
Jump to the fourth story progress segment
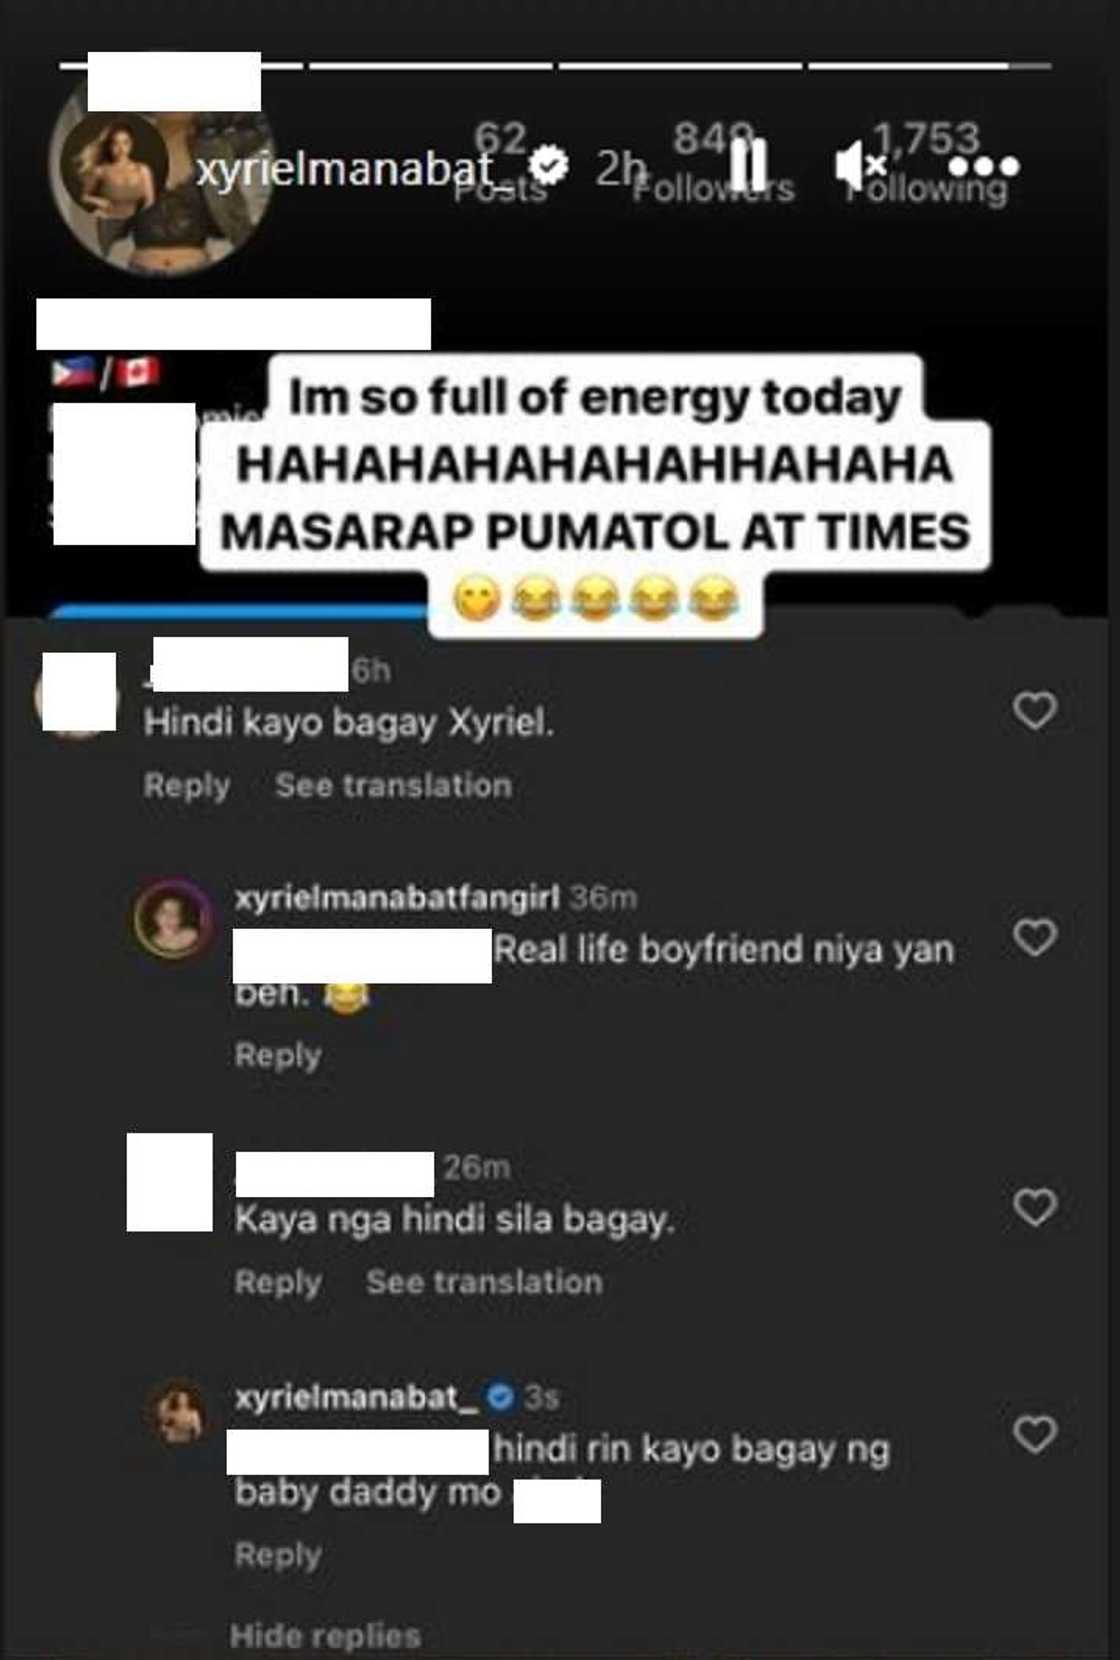[x=930, y=66]
